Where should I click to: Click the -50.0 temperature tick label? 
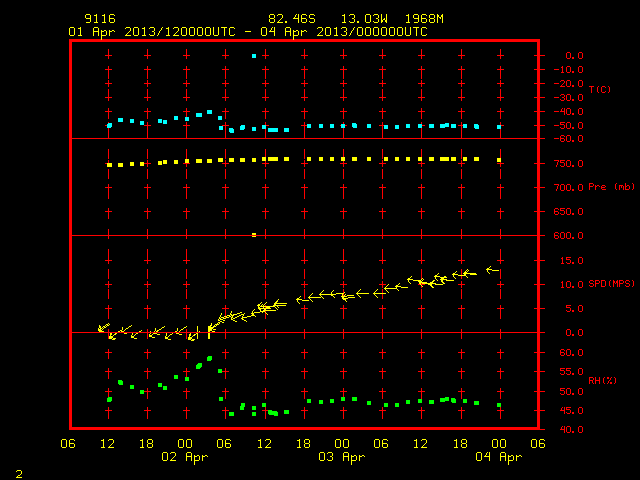point(568,125)
